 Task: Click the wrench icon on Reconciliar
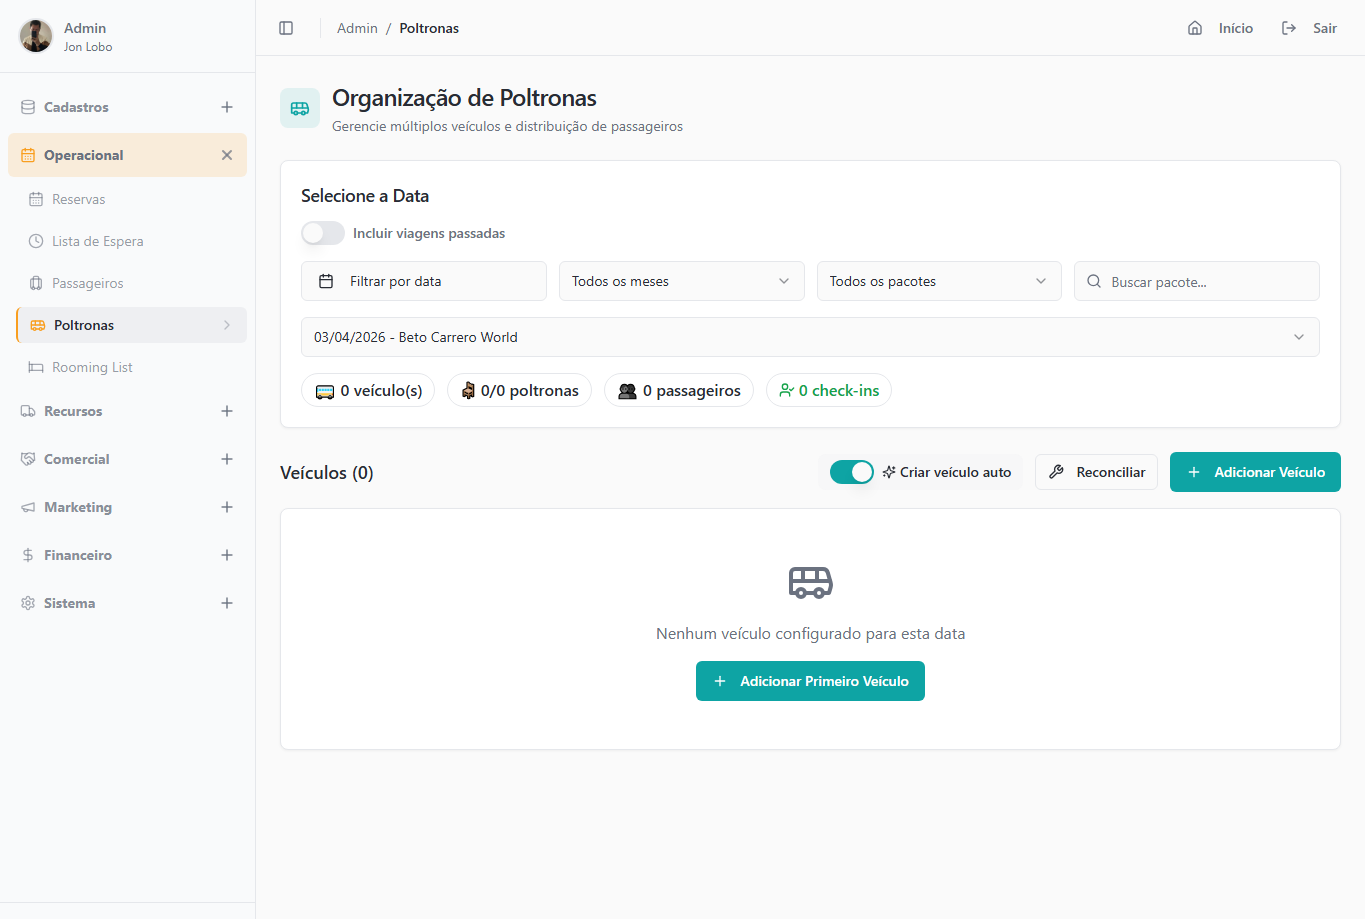coord(1056,472)
